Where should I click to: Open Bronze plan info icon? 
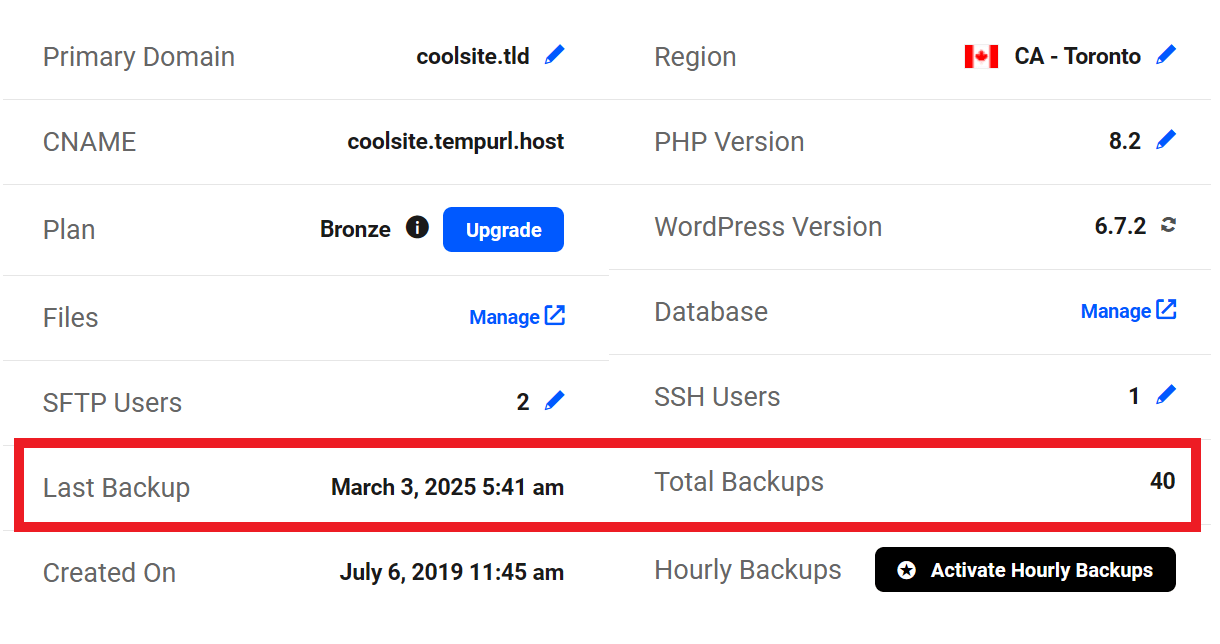tap(417, 227)
